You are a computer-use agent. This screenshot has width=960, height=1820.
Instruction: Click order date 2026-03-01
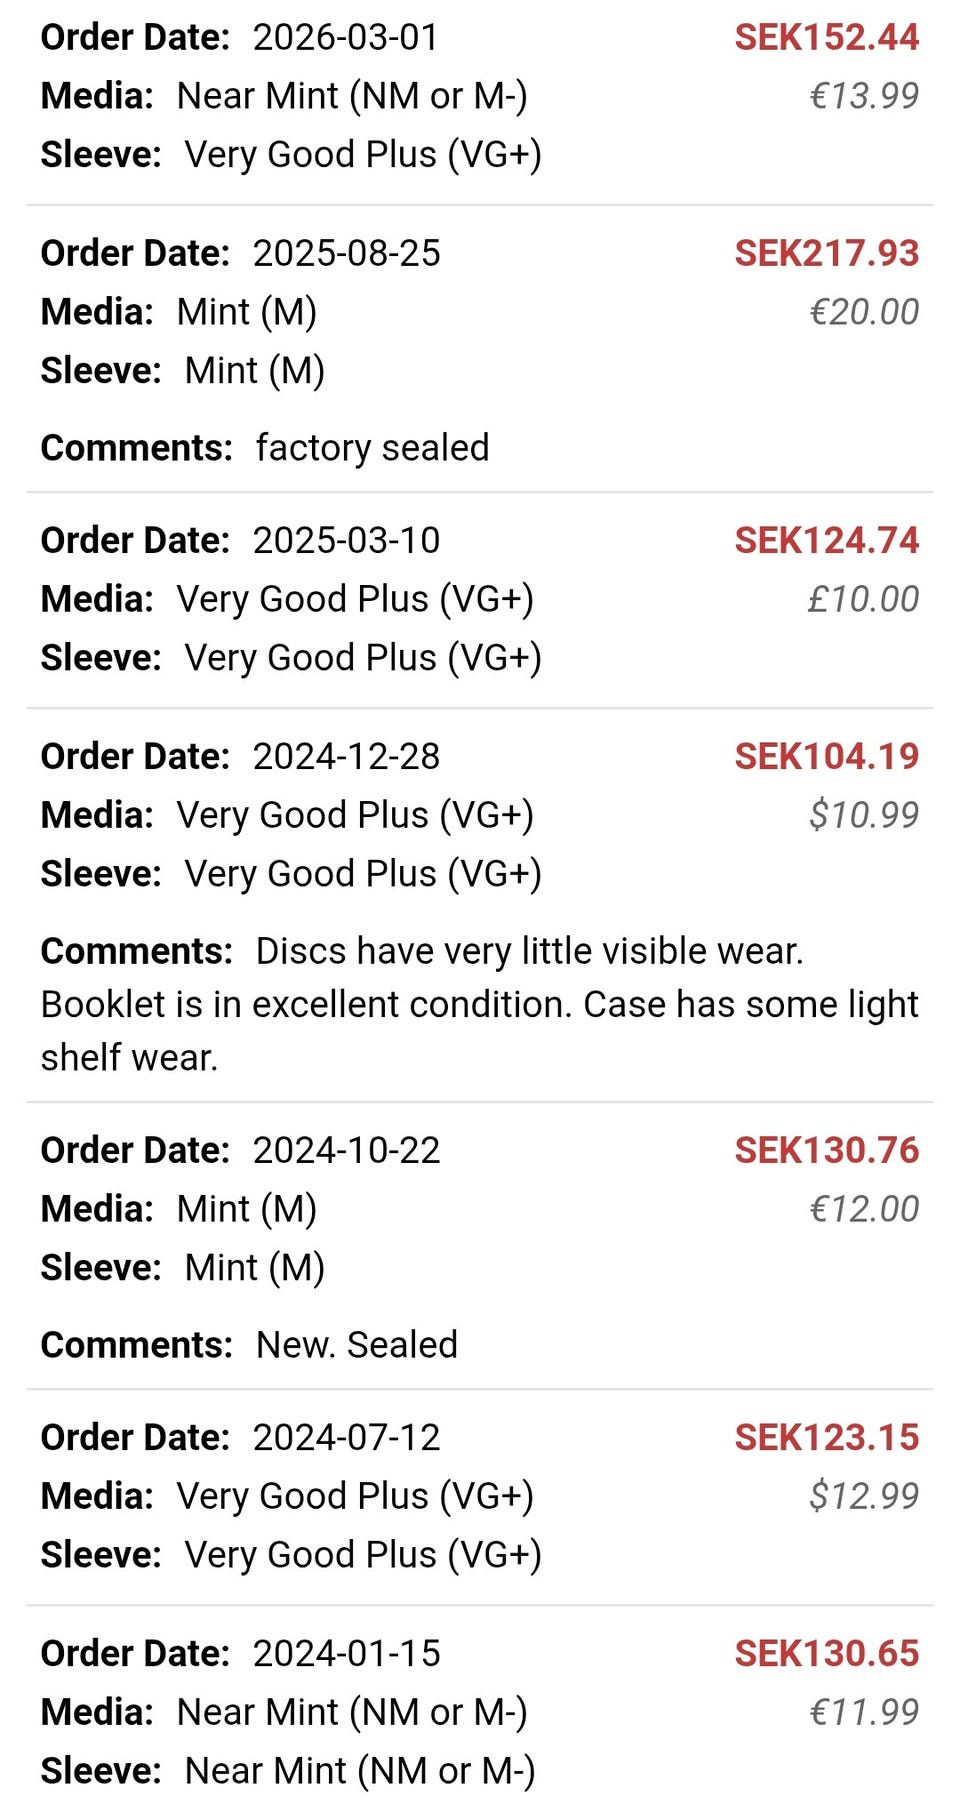point(345,38)
